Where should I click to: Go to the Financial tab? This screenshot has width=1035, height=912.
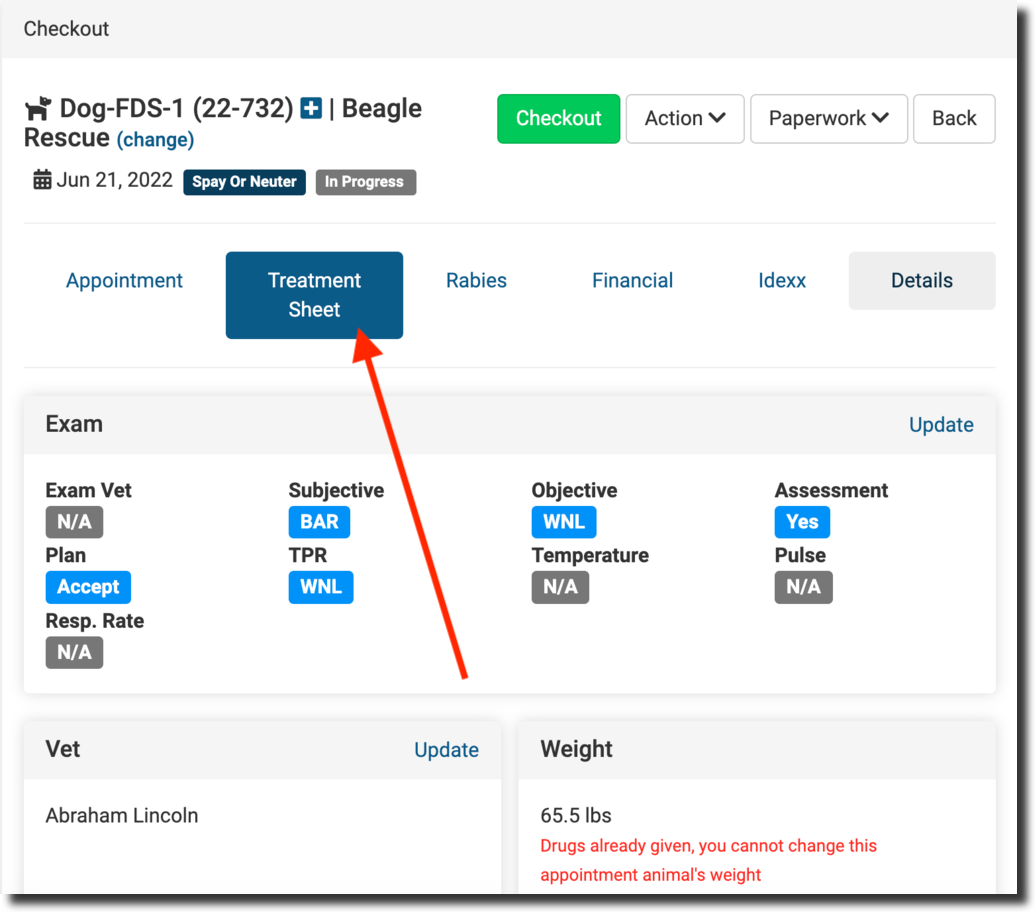click(x=632, y=281)
